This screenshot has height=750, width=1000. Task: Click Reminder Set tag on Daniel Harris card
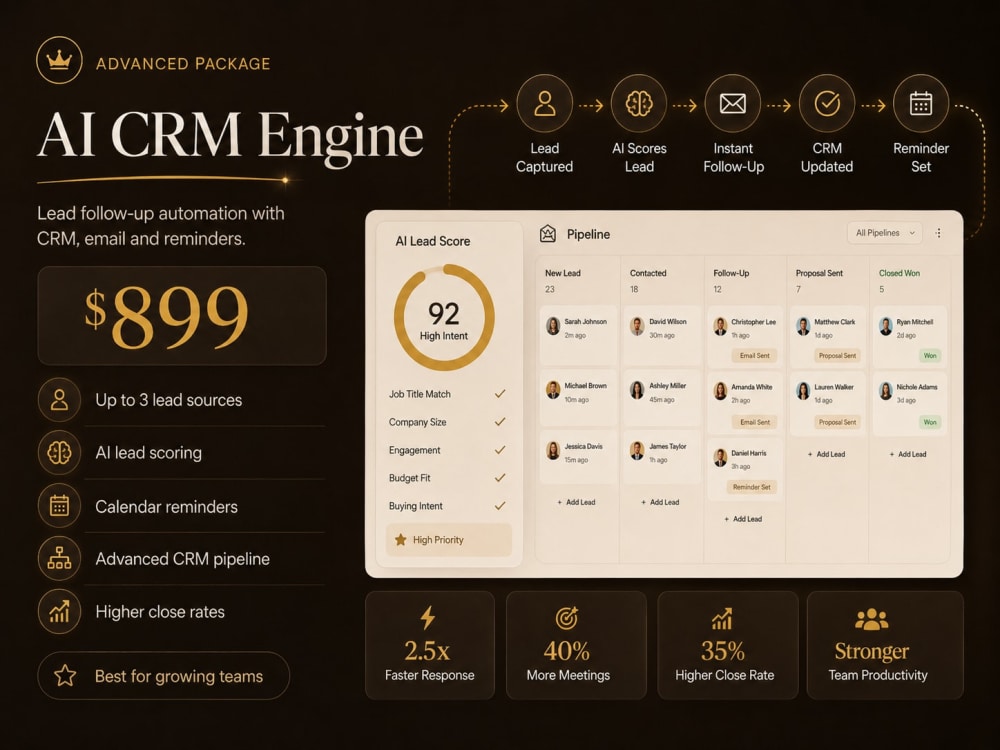point(751,487)
